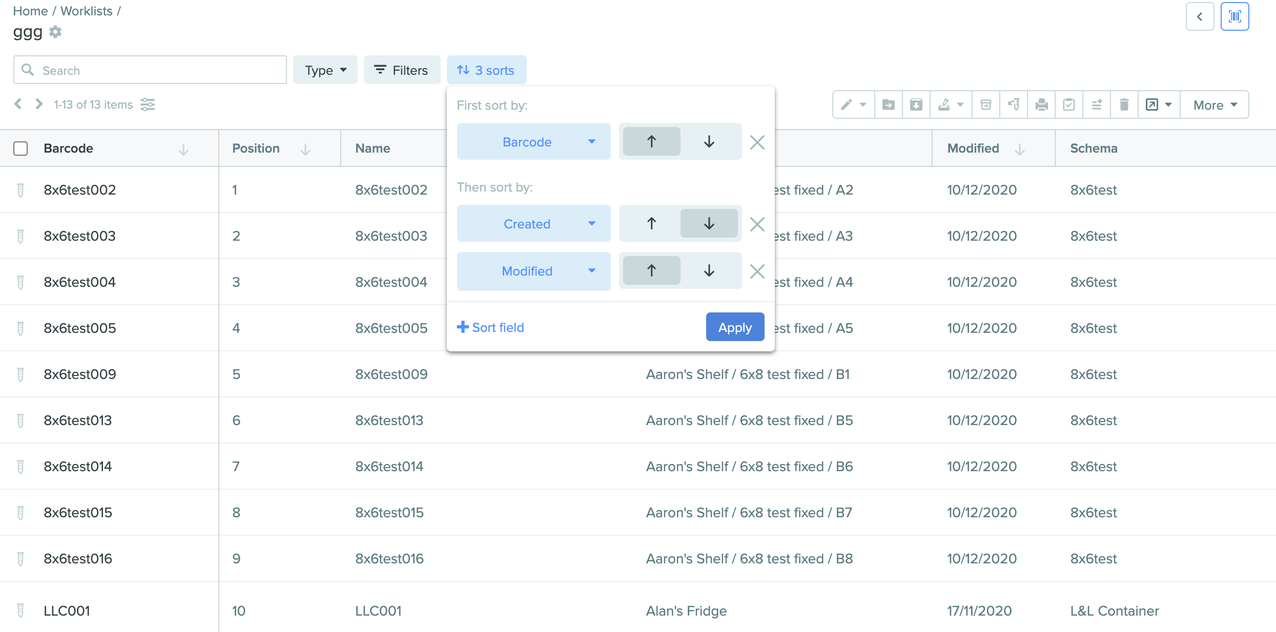This screenshot has height=632, width=1276.
Task: Go to Worklists in the breadcrumb
Action: (x=86, y=11)
